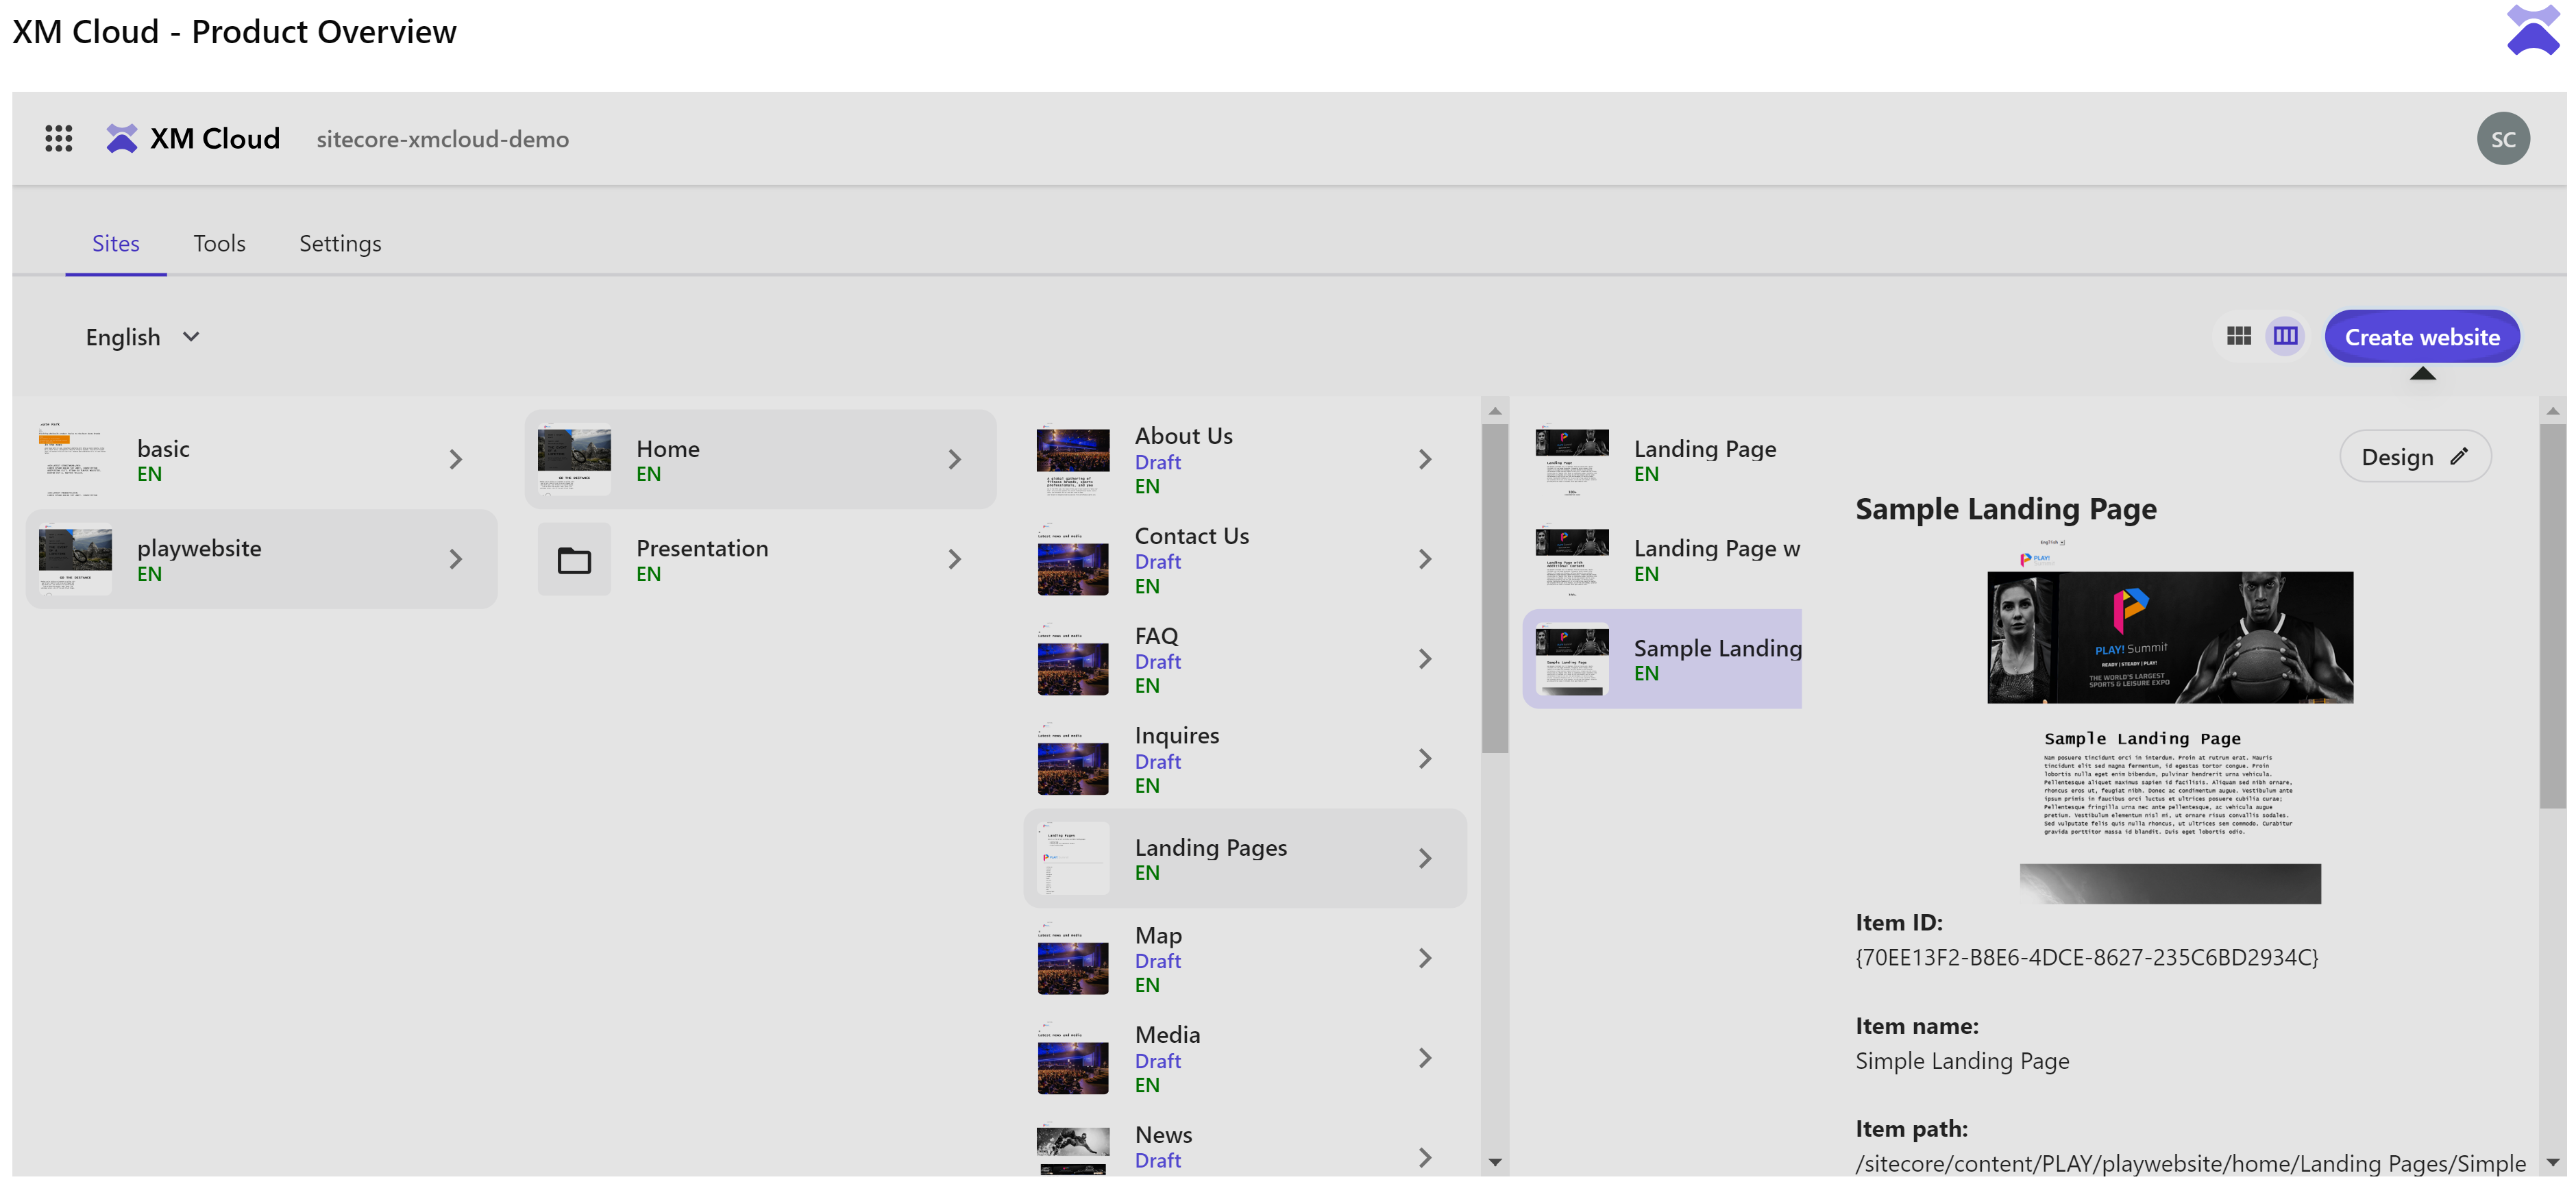
Task: Click the XM Cloud logo icon
Action: 121,138
